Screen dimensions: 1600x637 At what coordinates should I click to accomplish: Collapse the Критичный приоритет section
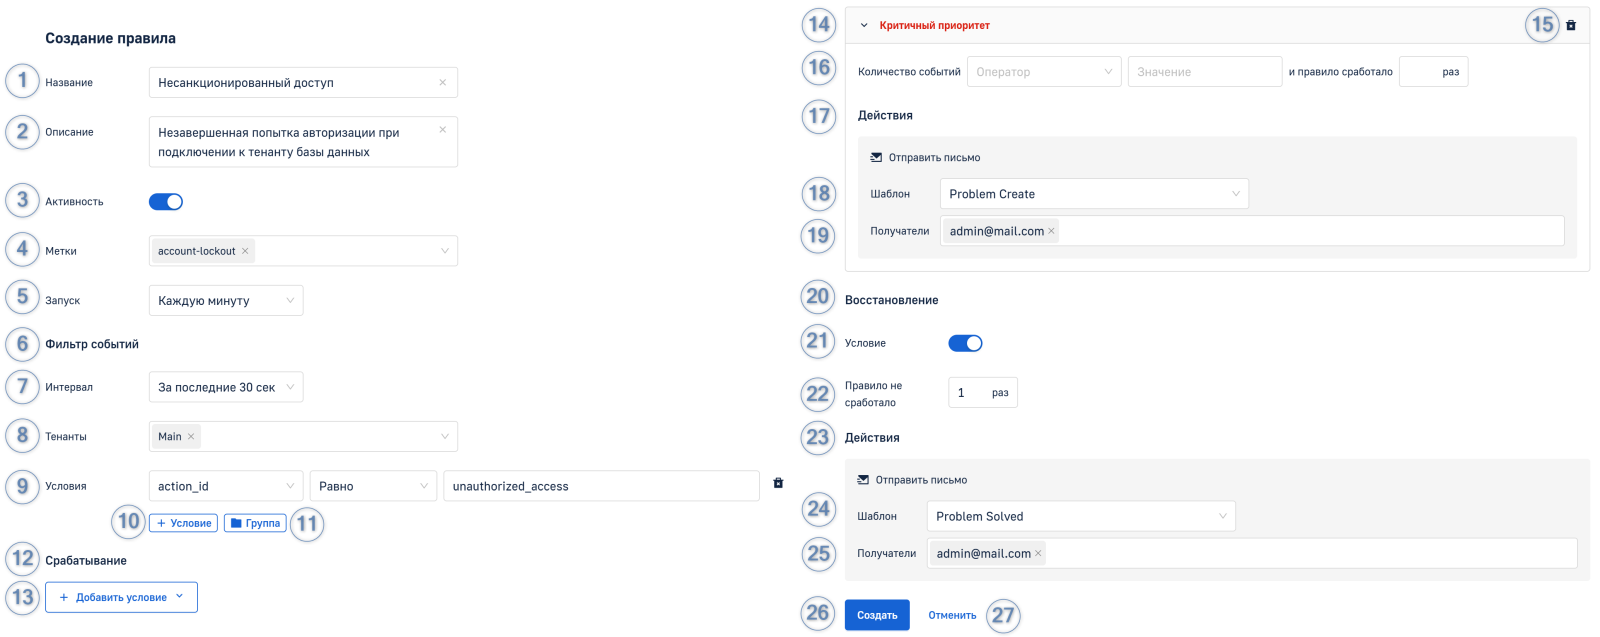coord(864,26)
